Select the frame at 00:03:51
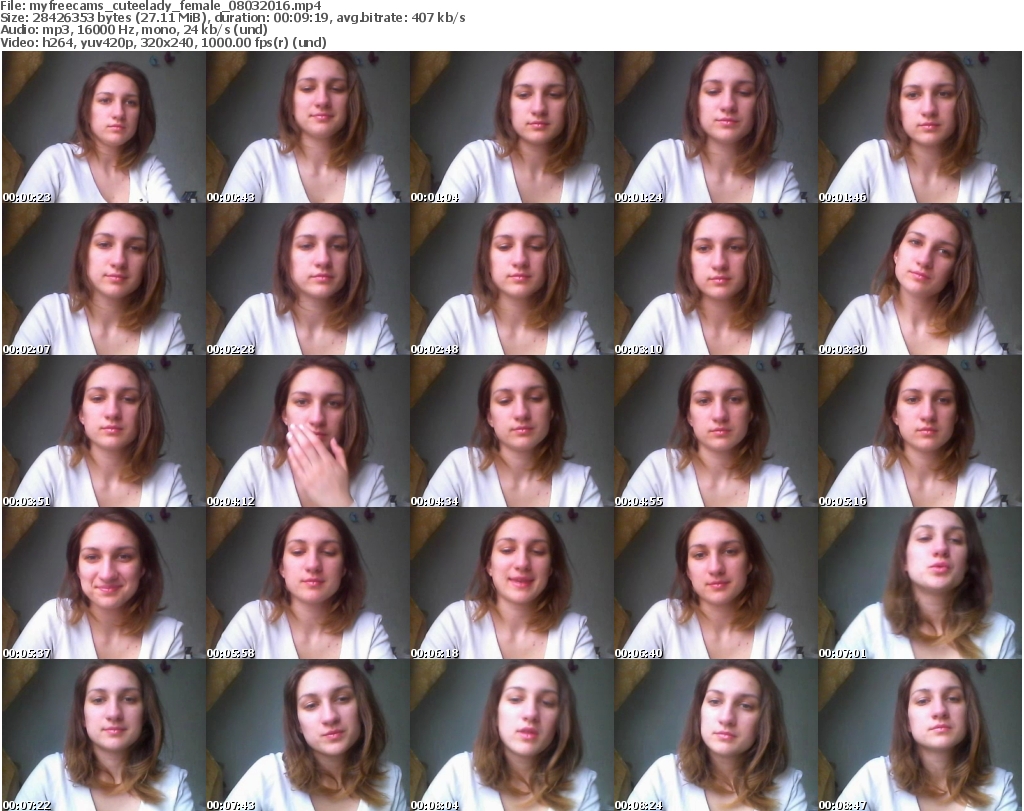Viewport: 1024px width, 811px height. click(103, 432)
